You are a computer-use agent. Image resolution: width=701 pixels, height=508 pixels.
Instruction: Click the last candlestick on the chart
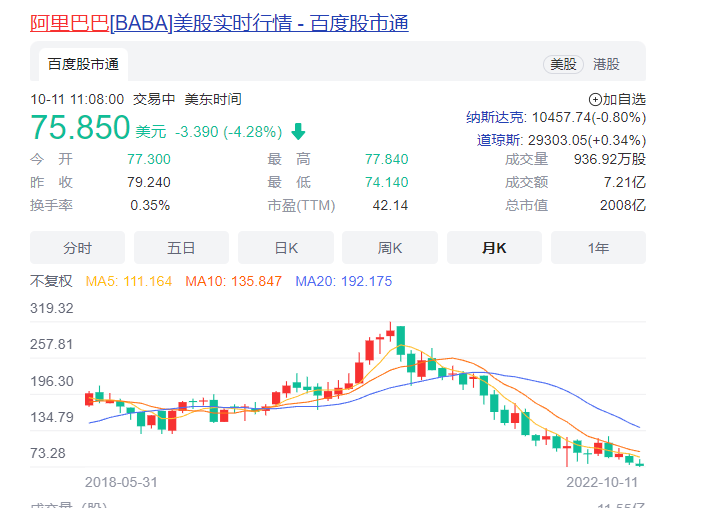coord(640,463)
